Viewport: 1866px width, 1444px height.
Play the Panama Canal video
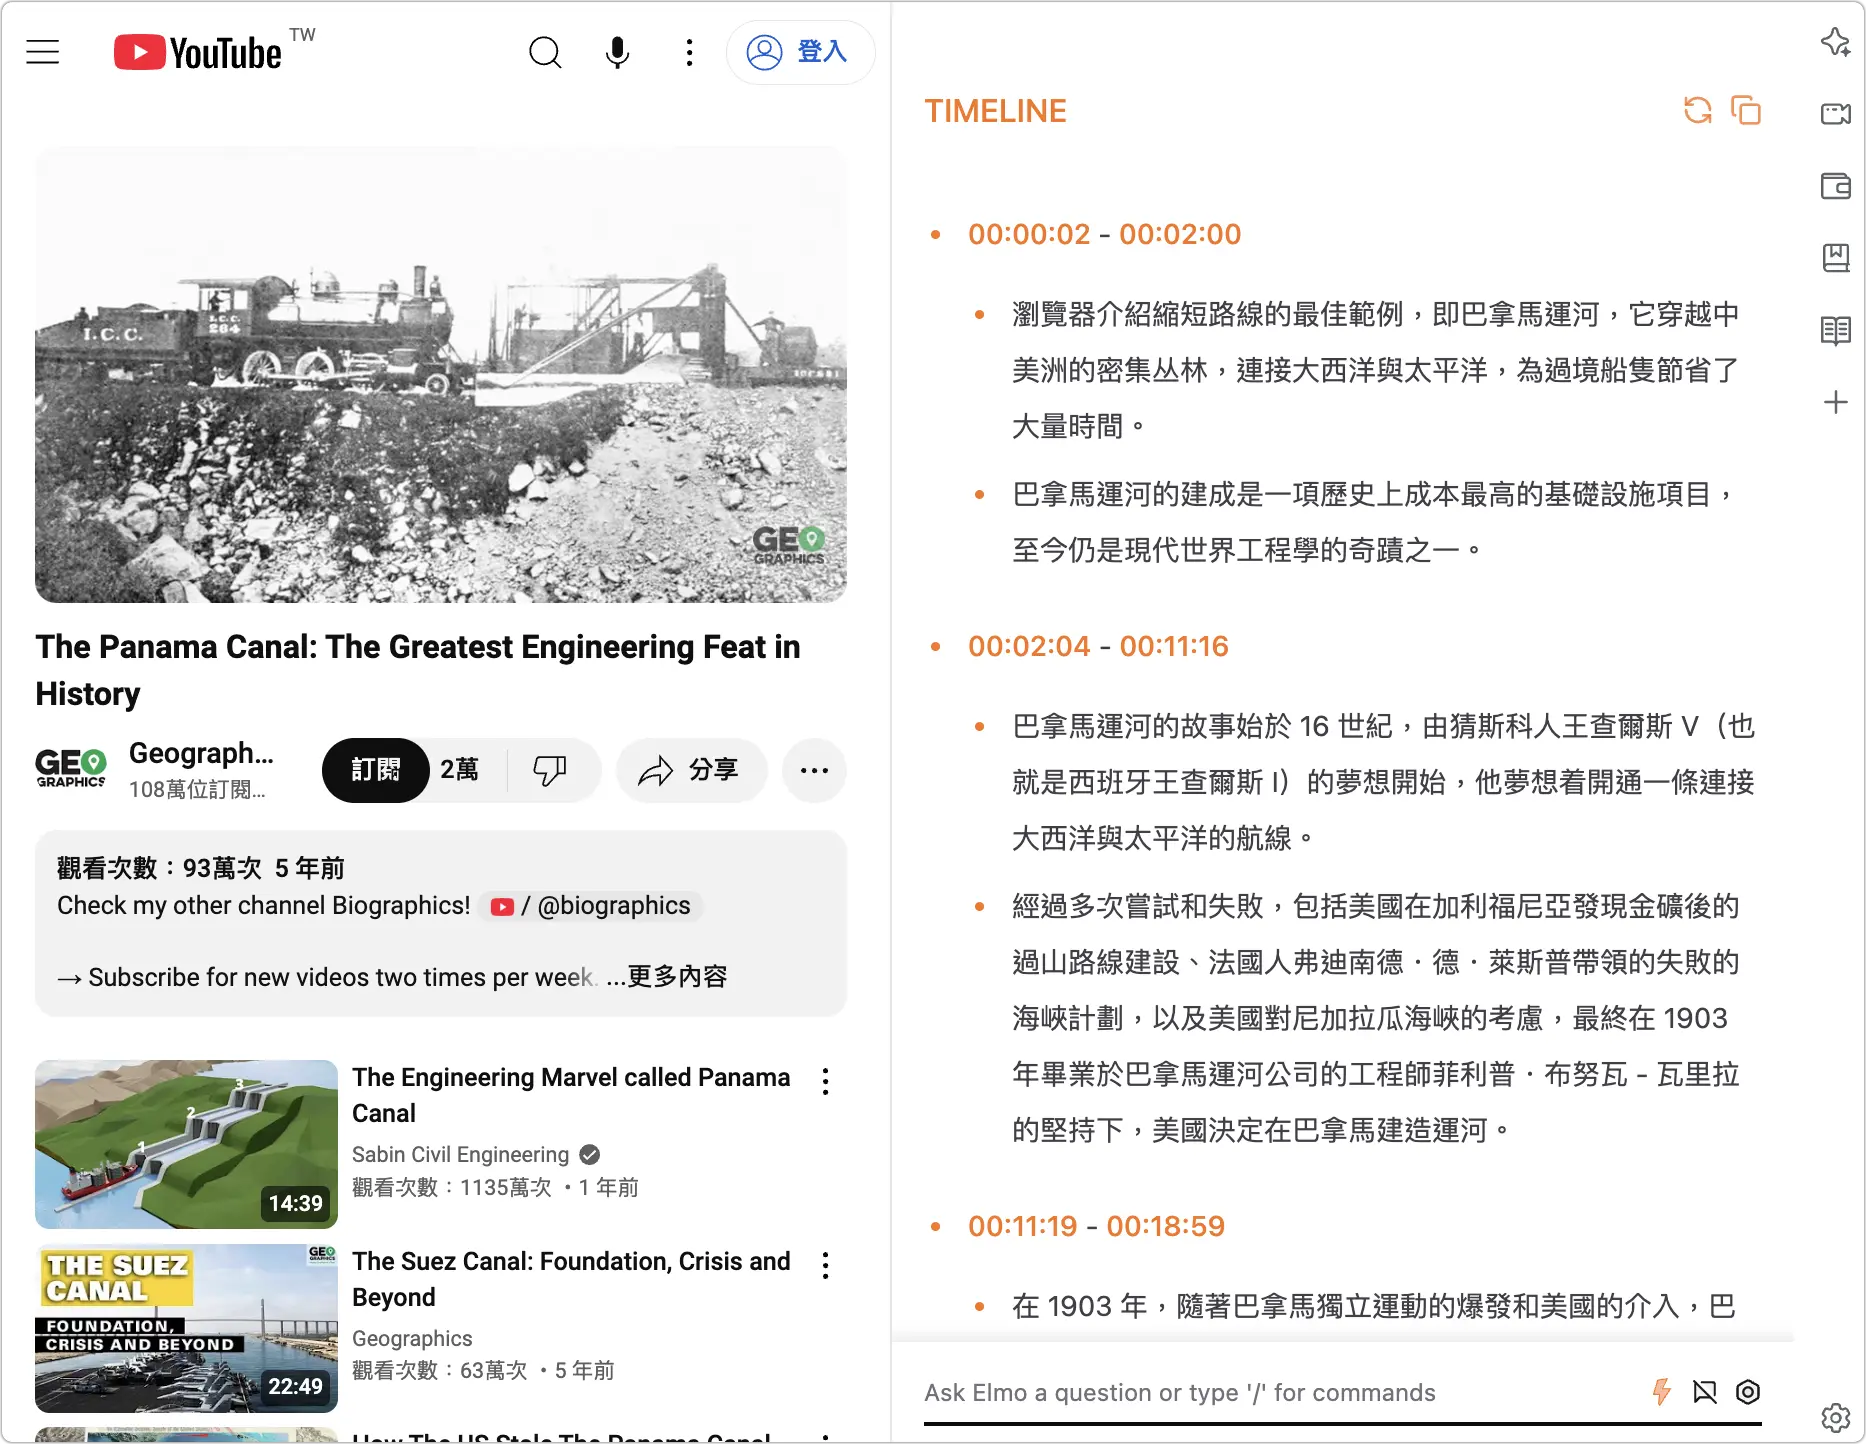441,375
